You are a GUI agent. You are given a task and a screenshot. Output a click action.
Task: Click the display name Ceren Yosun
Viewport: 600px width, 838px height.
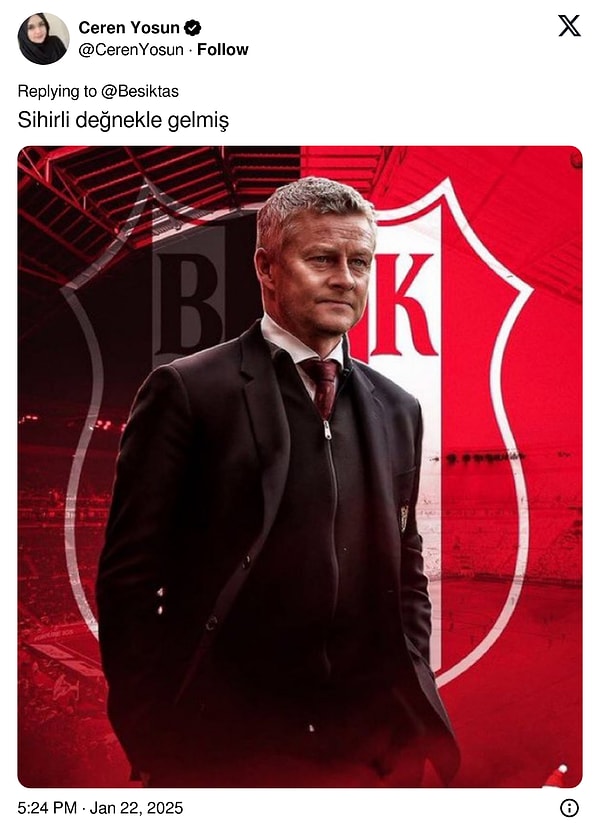pyautogui.click(x=128, y=27)
